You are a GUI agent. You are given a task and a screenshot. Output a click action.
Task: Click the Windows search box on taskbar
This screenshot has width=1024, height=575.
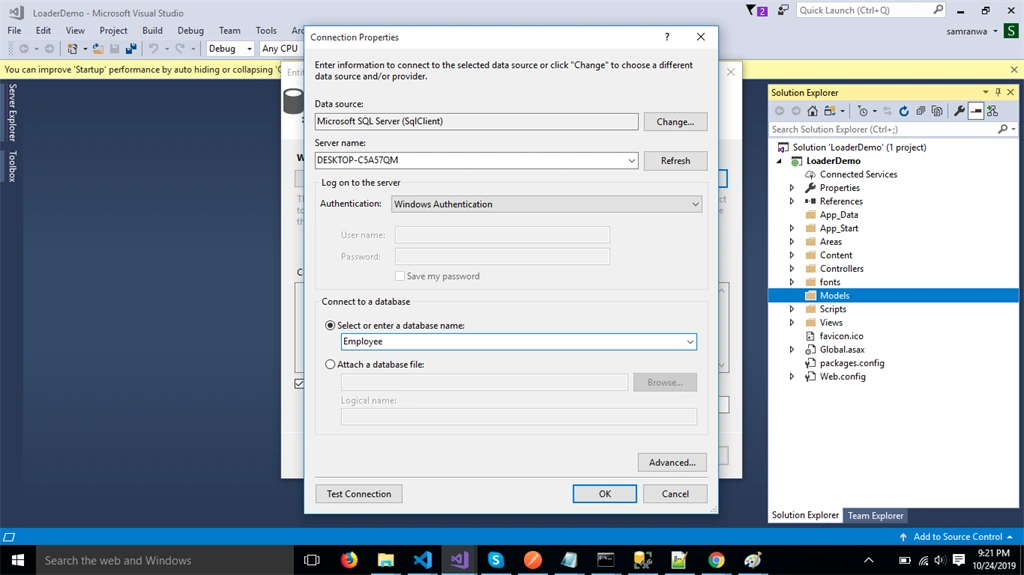[165, 560]
